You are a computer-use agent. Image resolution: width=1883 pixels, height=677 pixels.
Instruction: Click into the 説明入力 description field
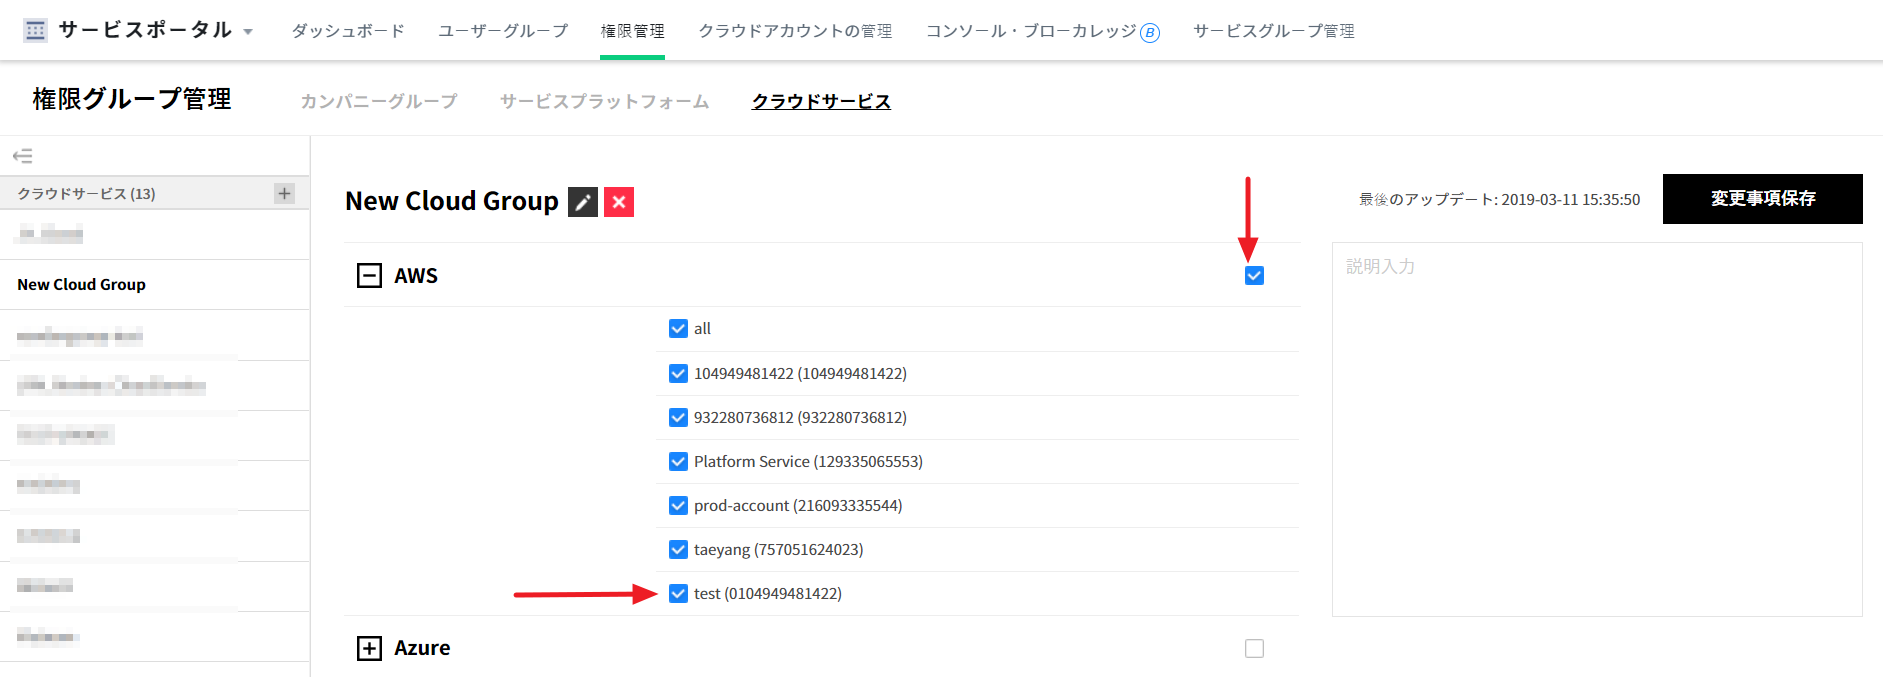(x=1596, y=429)
